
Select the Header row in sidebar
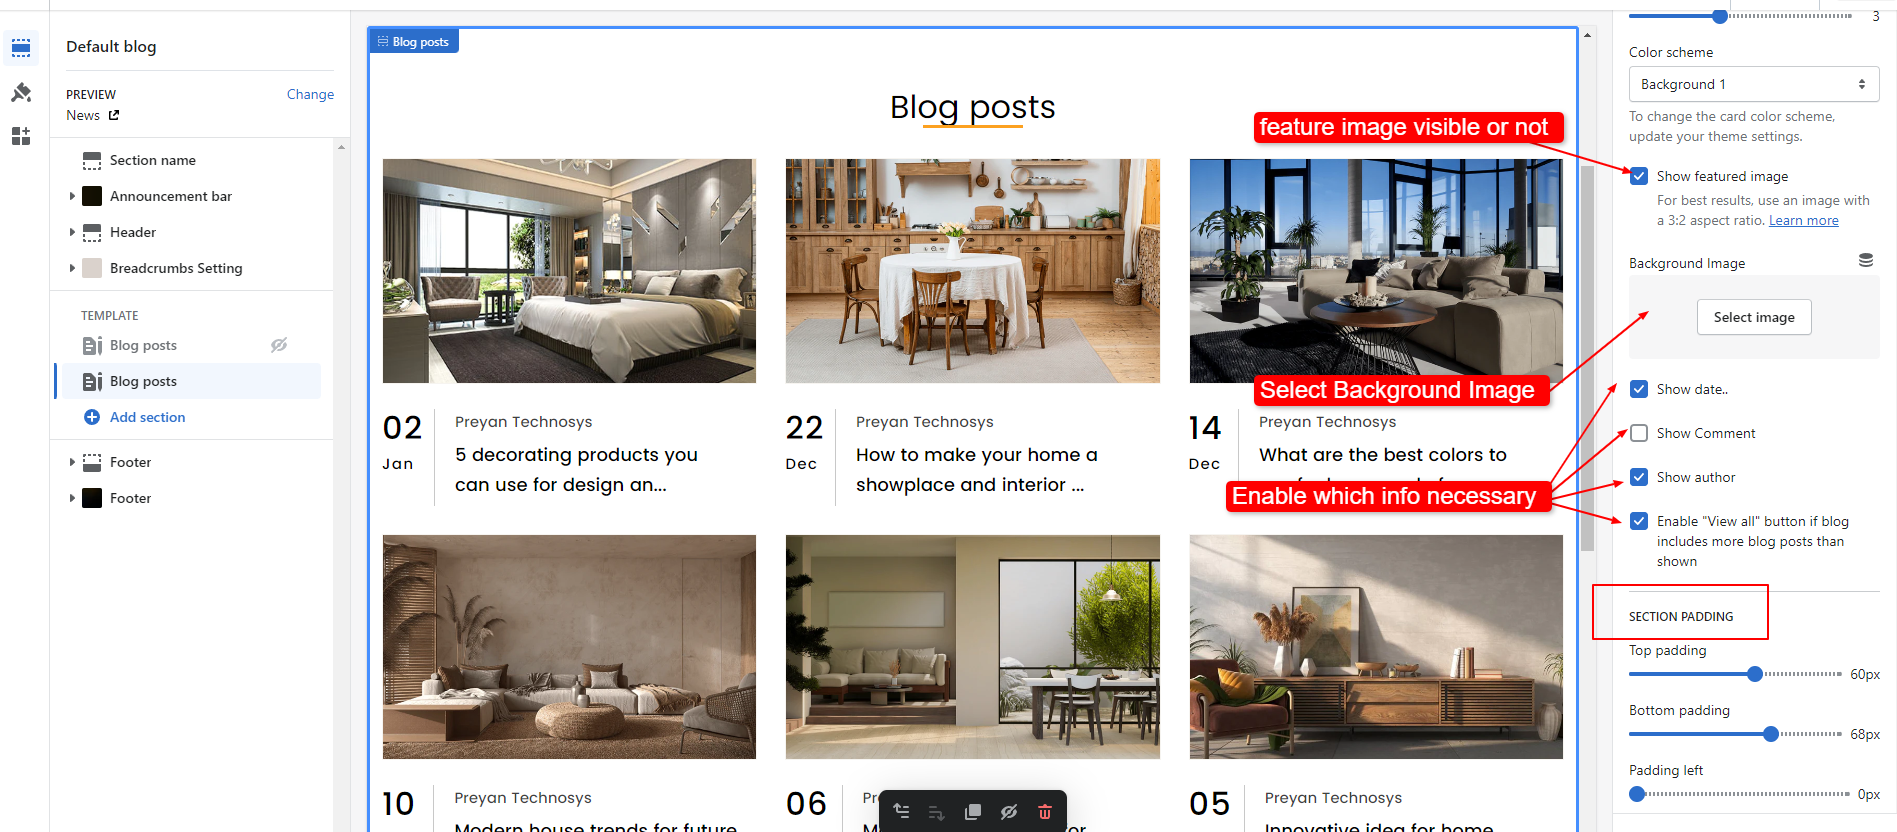pos(193,232)
